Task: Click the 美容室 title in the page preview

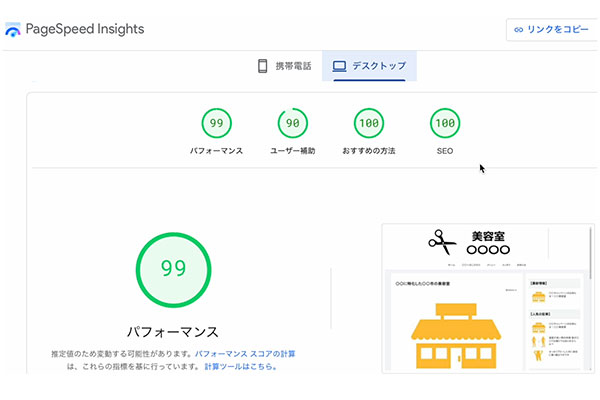Action: 490,235
